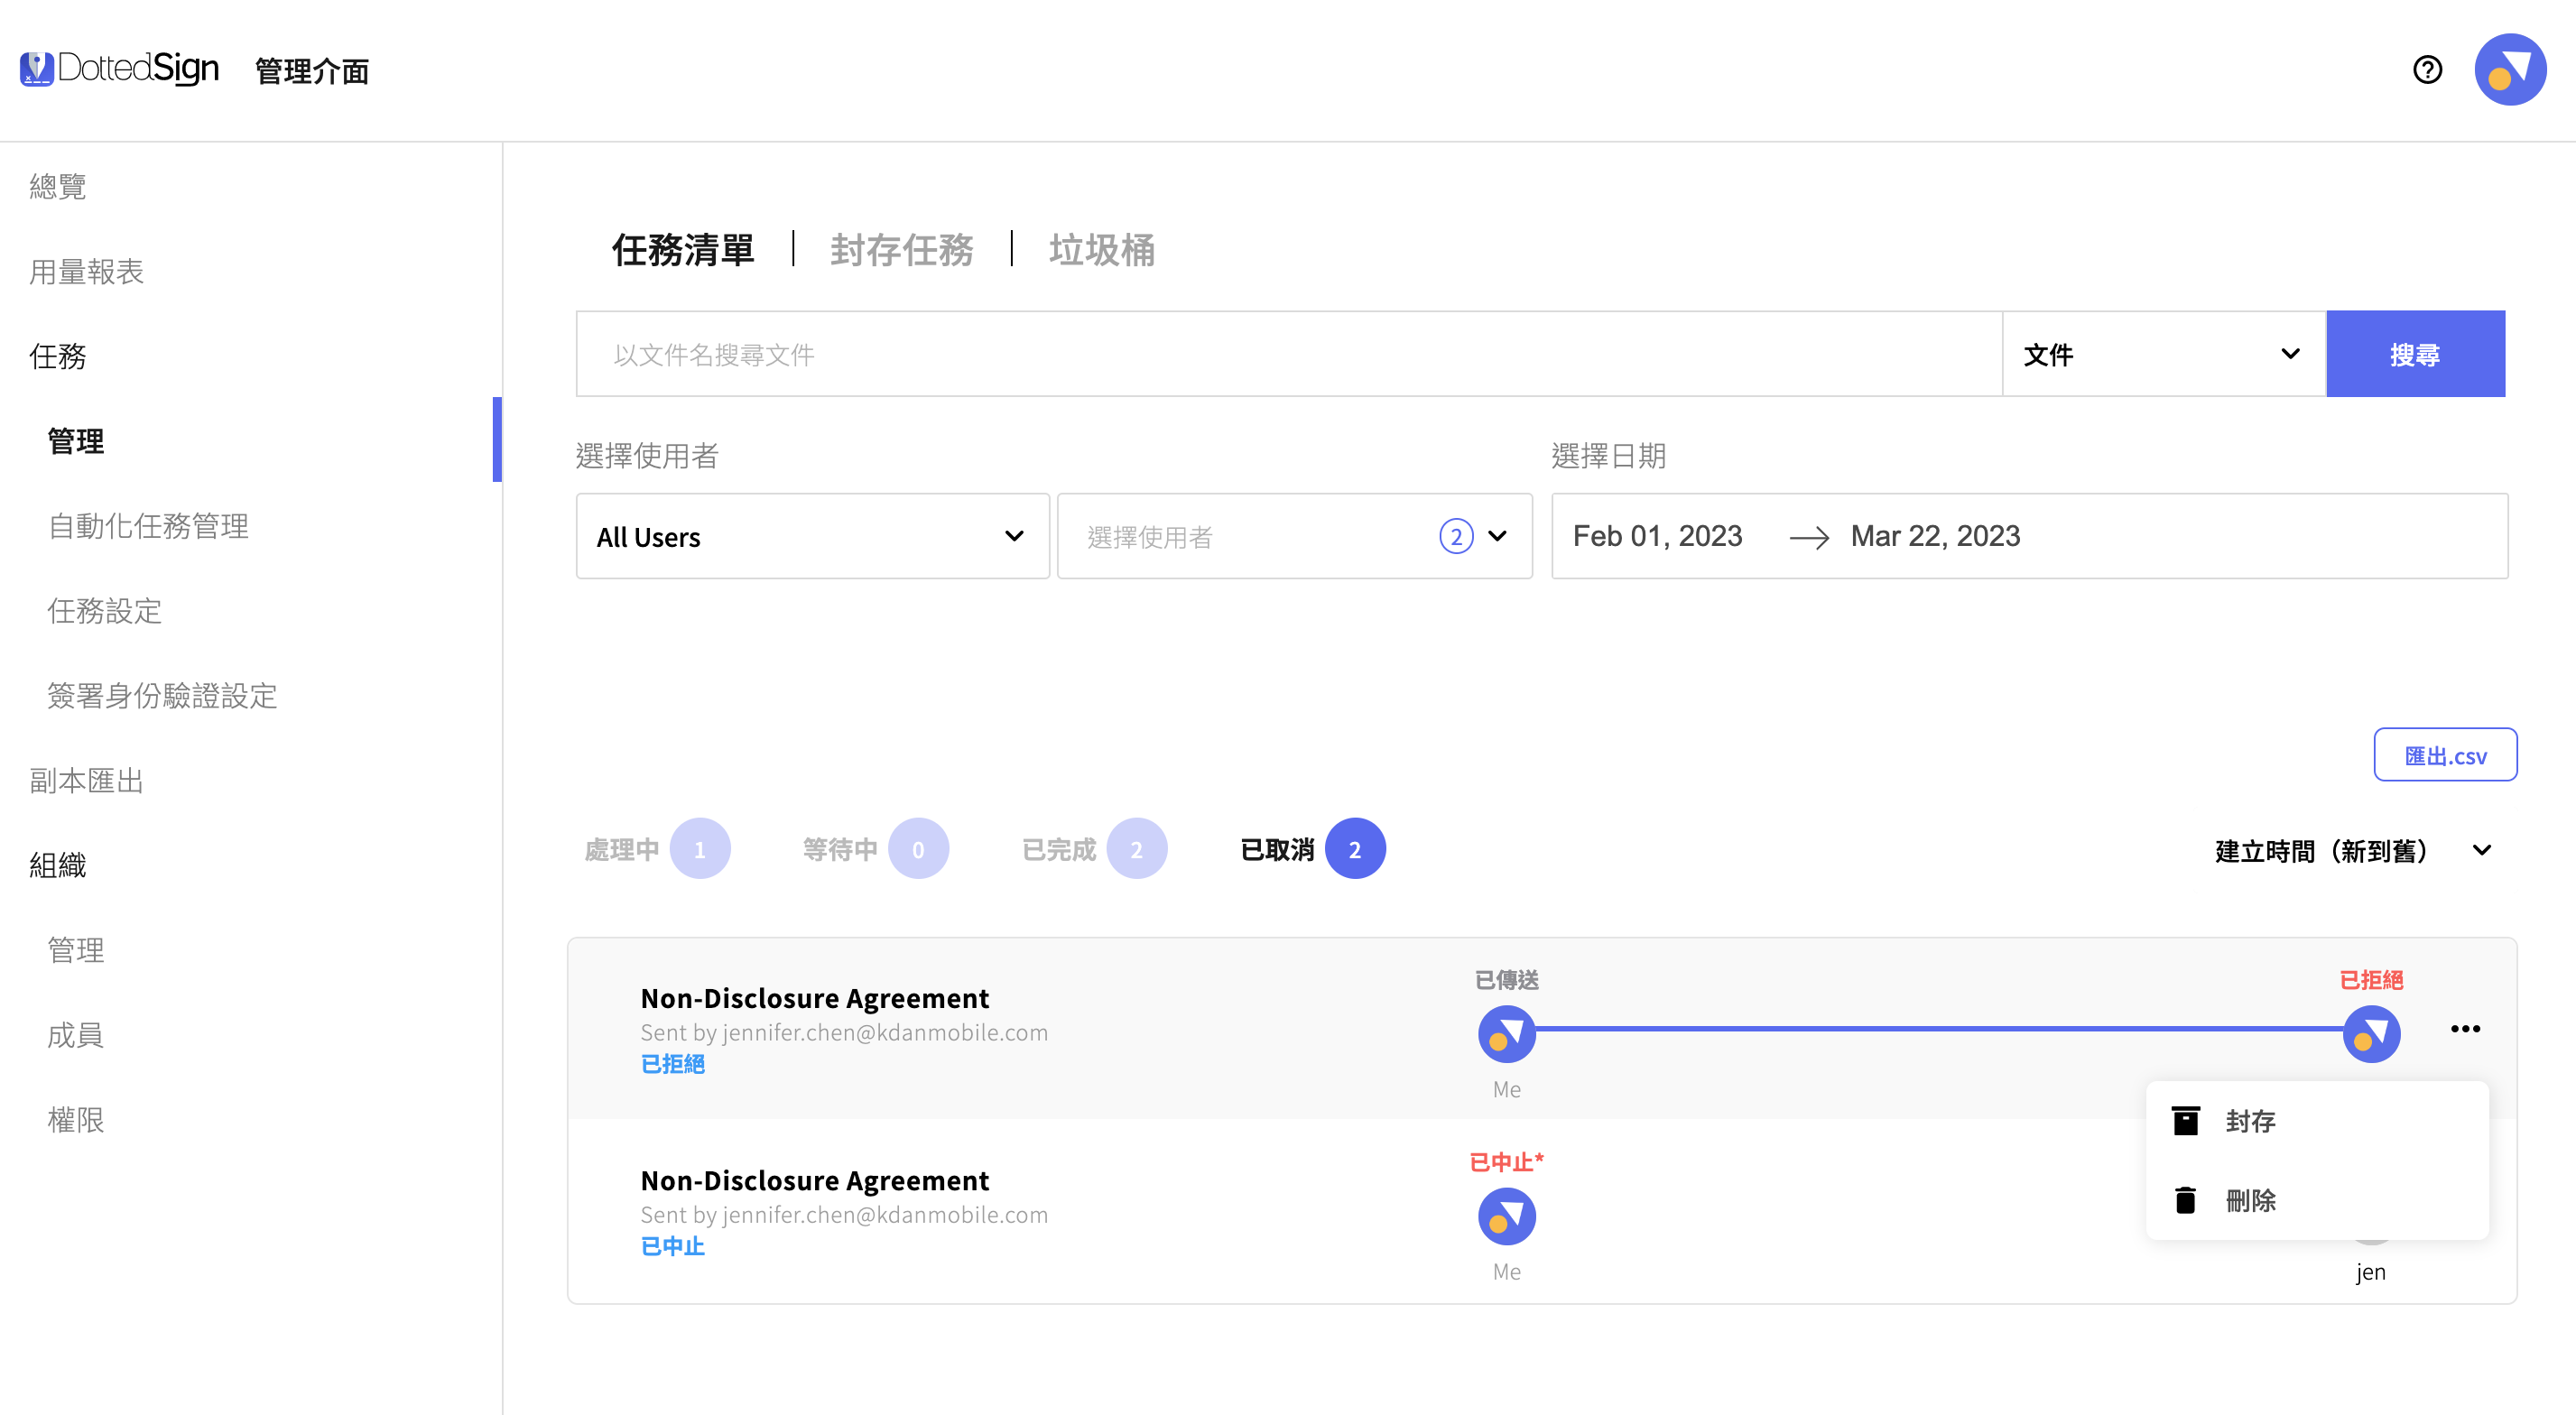Image resolution: width=2576 pixels, height=1415 pixels.
Task: Click the jen signer name
Action: pyautogui.click(x=2371, y=1272)
